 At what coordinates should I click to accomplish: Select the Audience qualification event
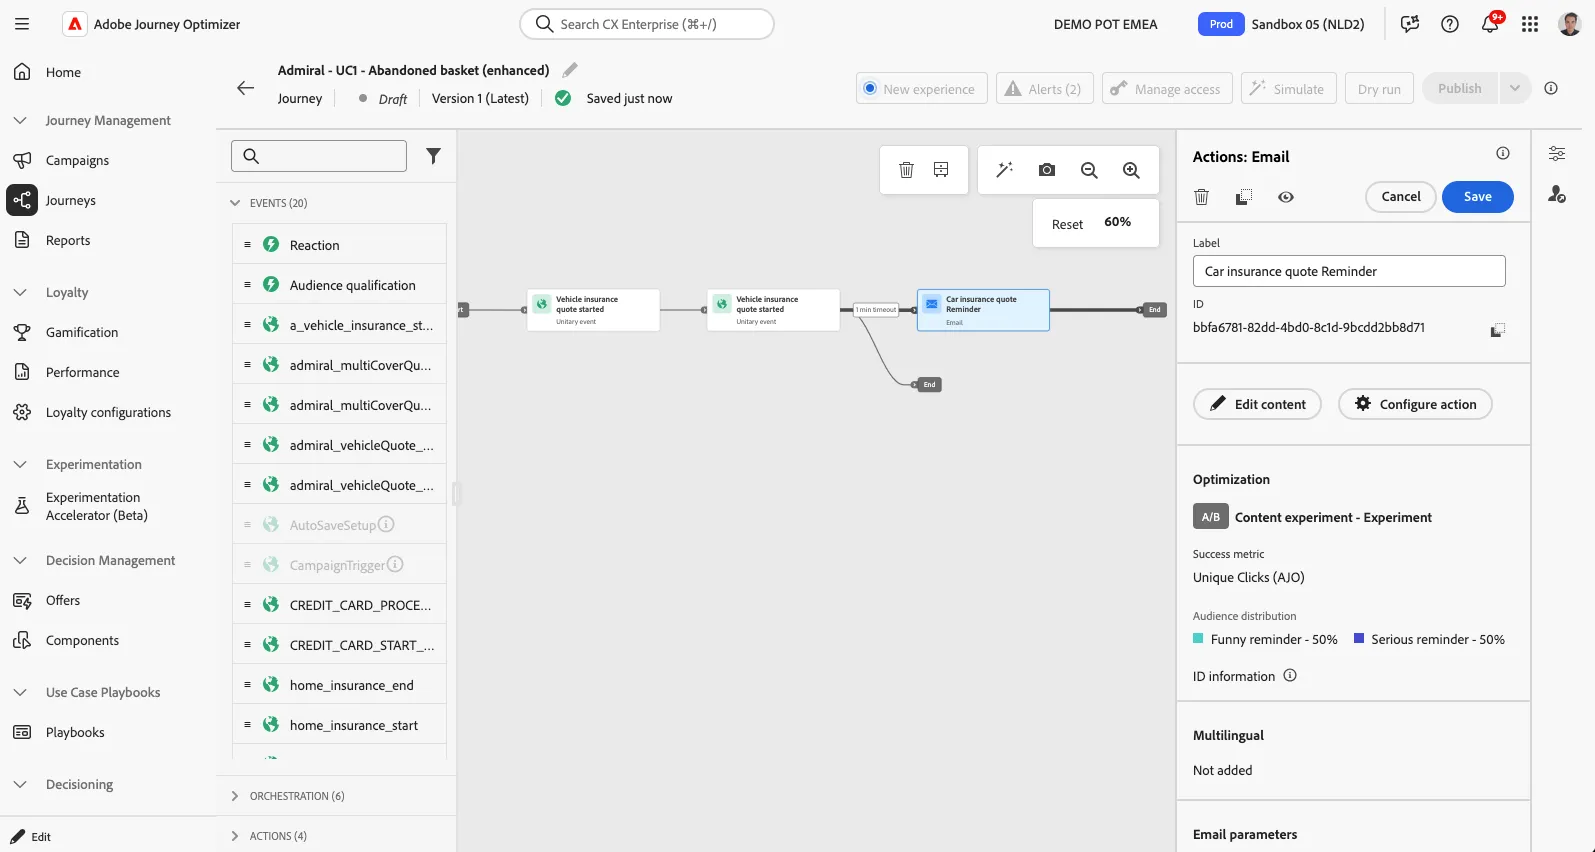pos(339,285)
